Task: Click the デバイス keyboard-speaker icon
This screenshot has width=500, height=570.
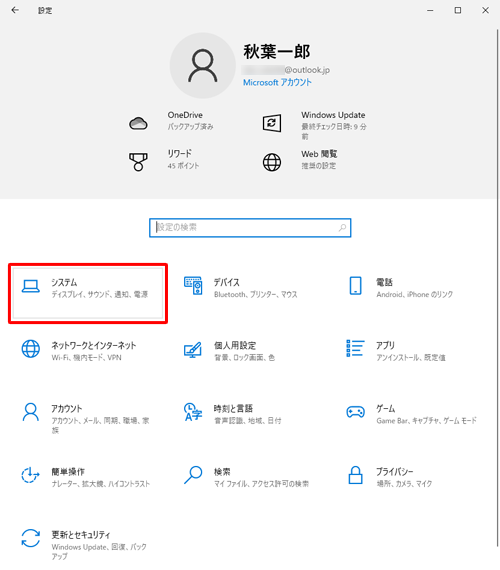Action: [x=193, y=285]
